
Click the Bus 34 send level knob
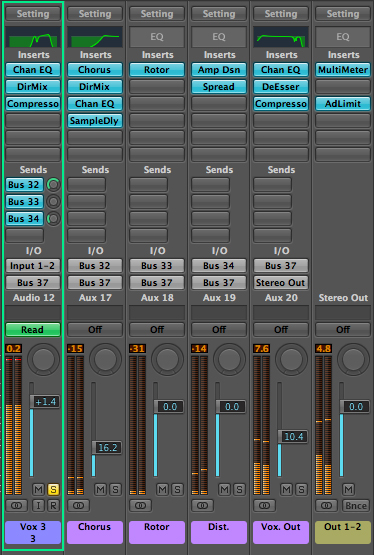(53, 218)
